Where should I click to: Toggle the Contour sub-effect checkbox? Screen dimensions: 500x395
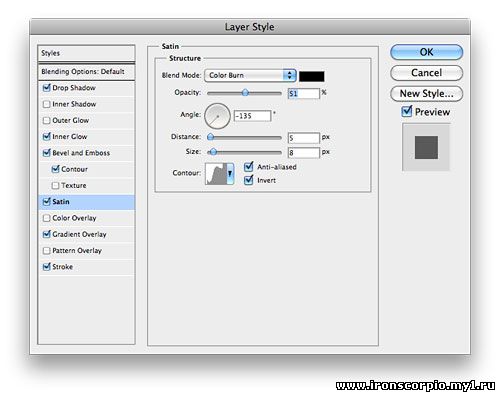tap(56, 169)
